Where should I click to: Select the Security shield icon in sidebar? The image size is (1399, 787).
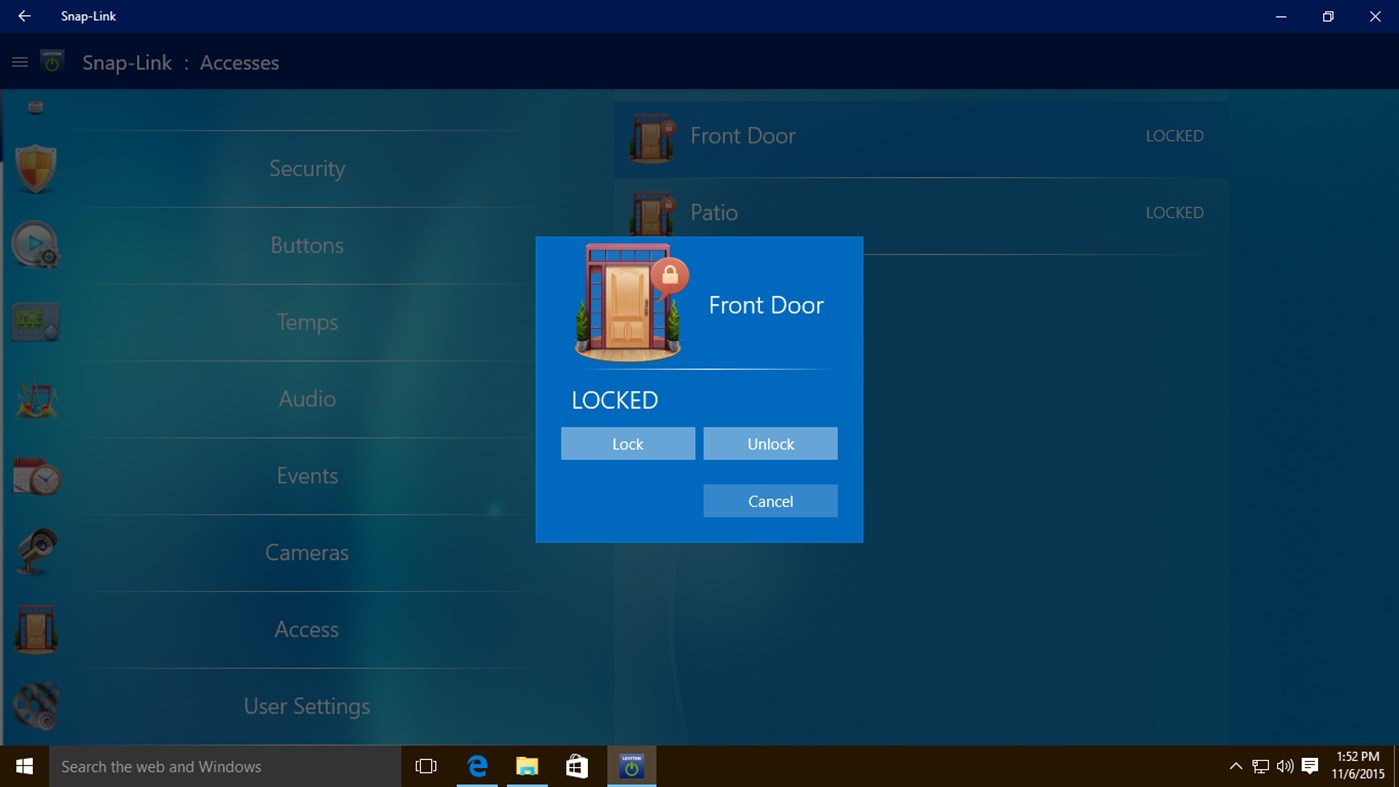pyautogui.click(x=36, y=168)
